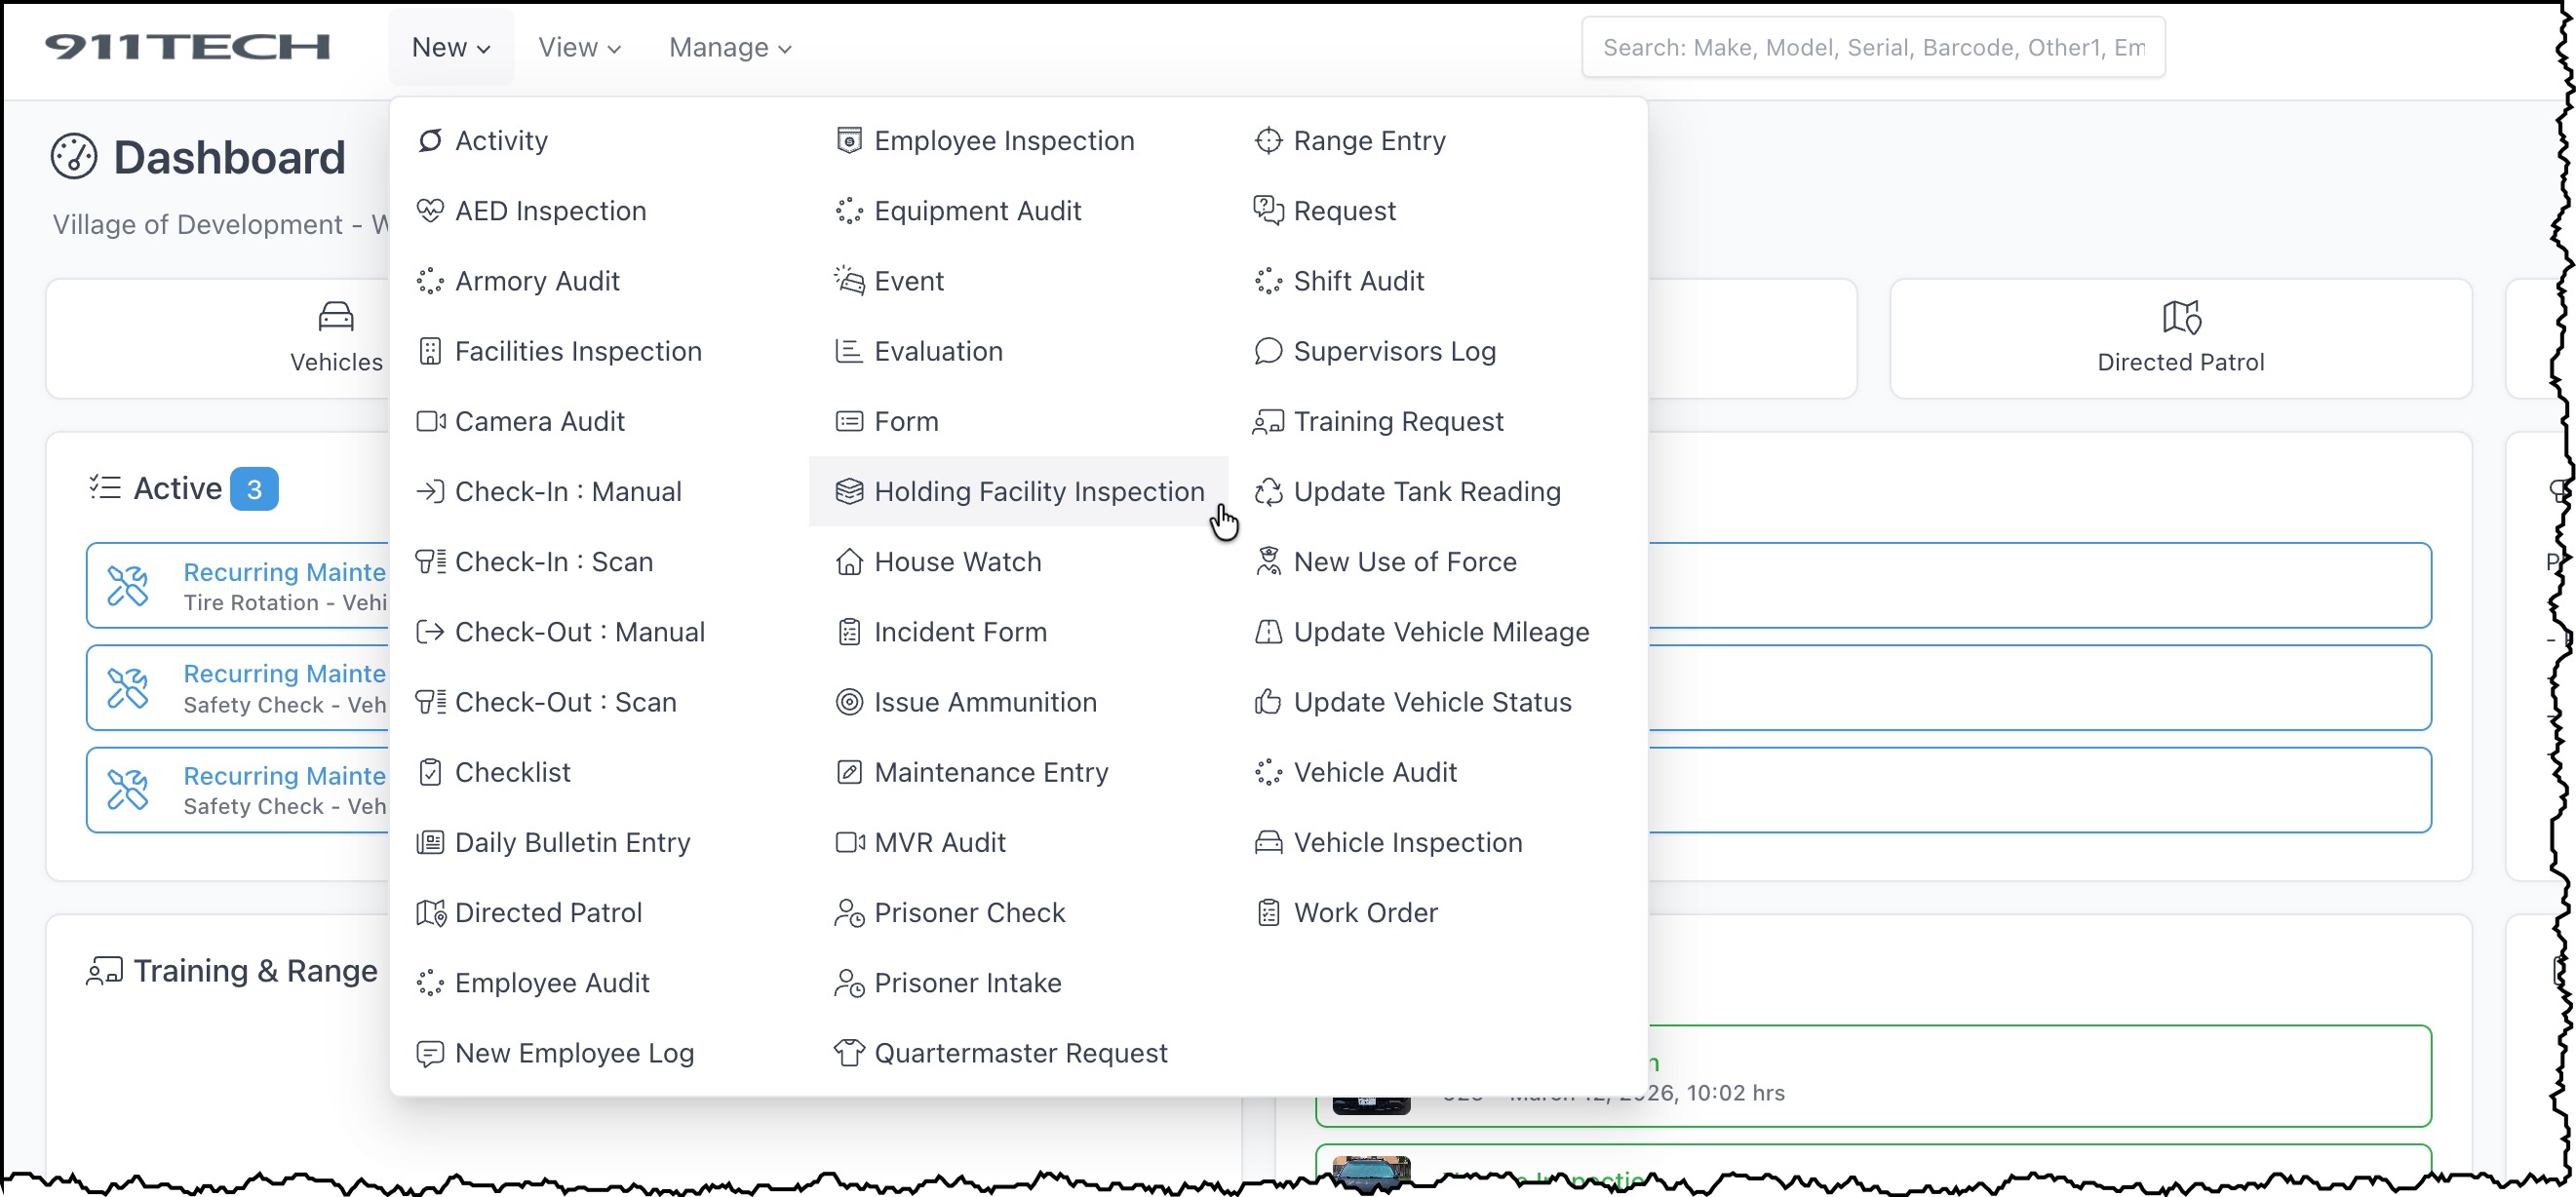The width and height of the screenshot is (2576, 1197).
Task: Click the Directed Patrol map icon in menu
Action: click(x=430, y=913)
